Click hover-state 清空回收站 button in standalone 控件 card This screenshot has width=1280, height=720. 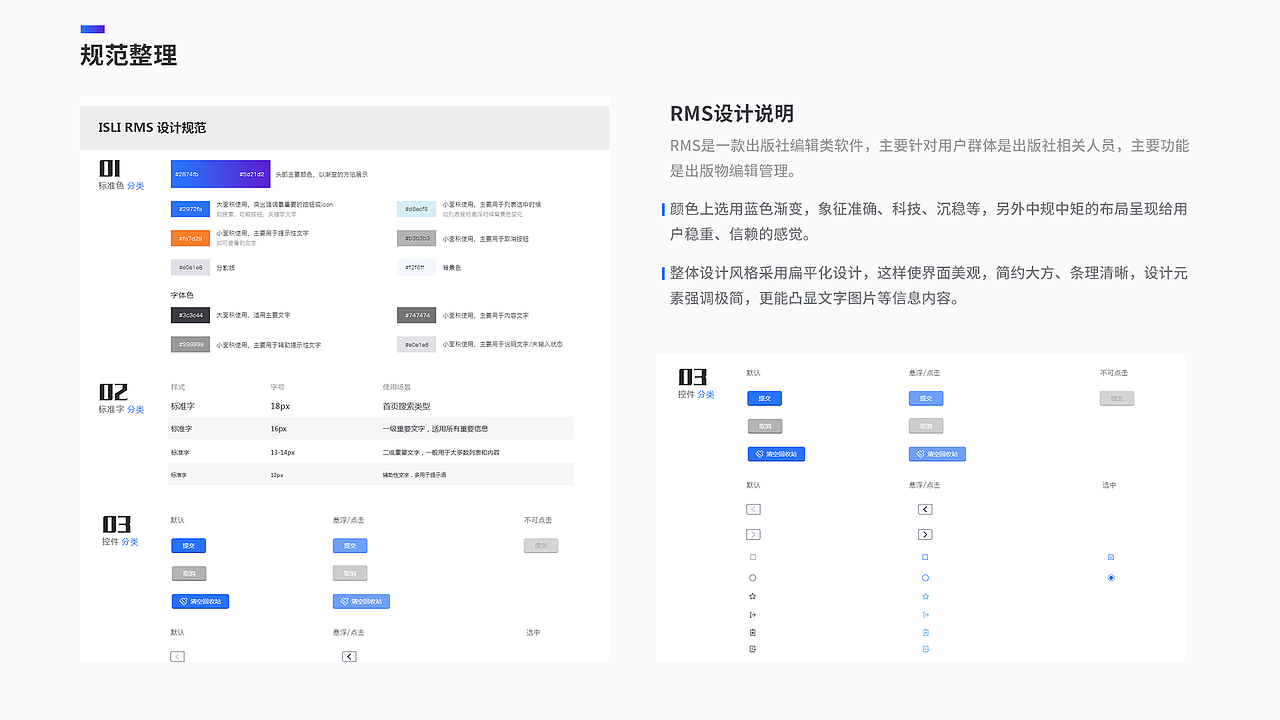[937, 454]
